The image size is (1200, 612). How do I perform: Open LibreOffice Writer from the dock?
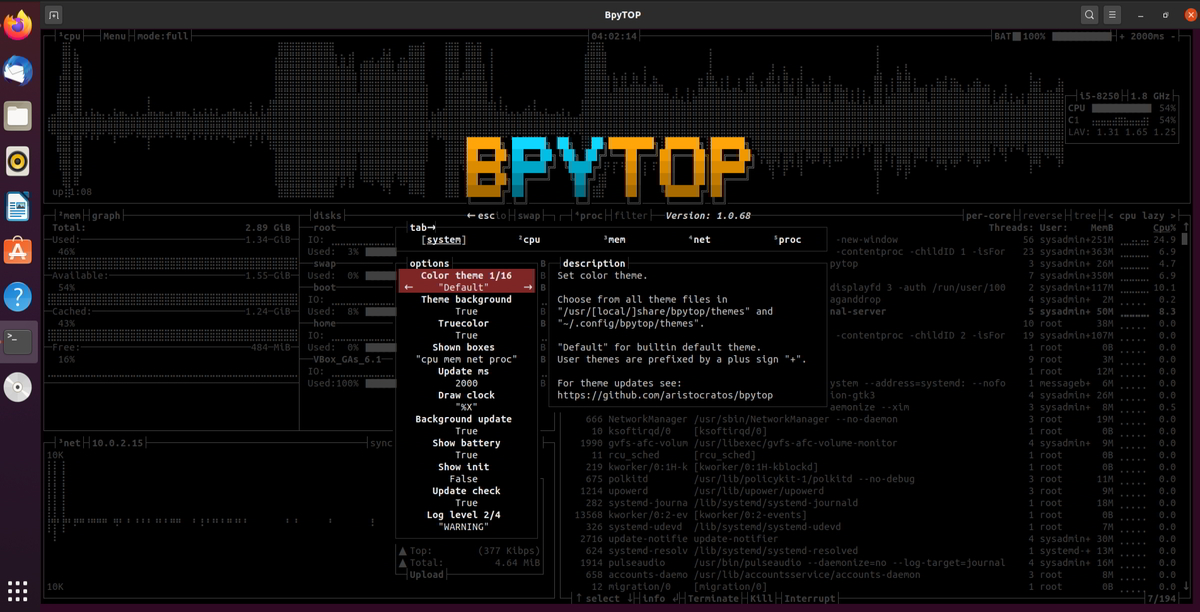[18, 205]
